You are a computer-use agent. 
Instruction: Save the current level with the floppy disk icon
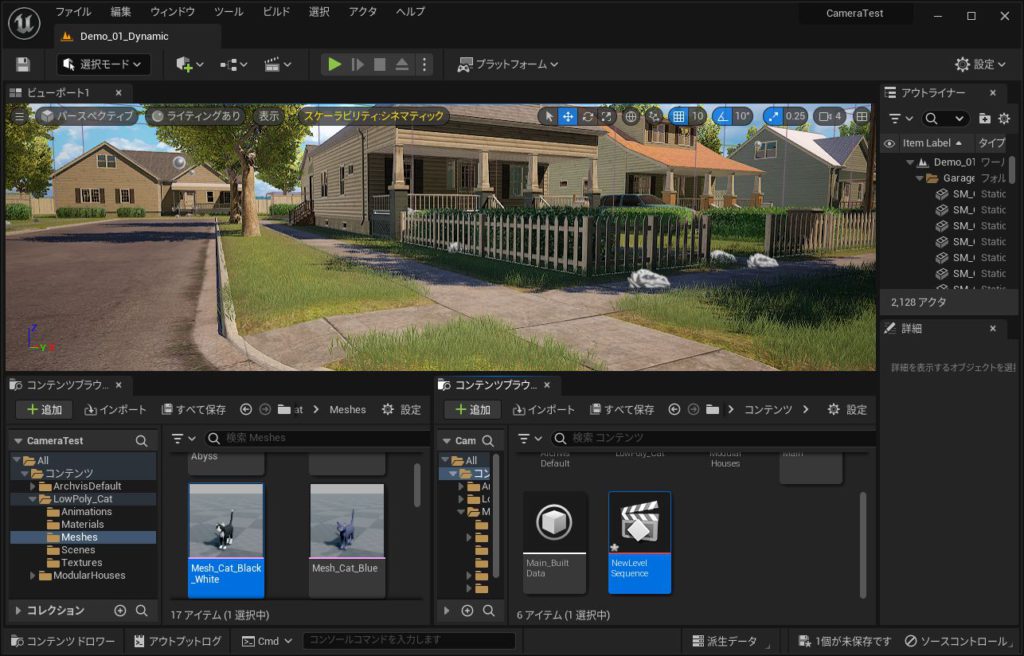[x=23, y=64]
